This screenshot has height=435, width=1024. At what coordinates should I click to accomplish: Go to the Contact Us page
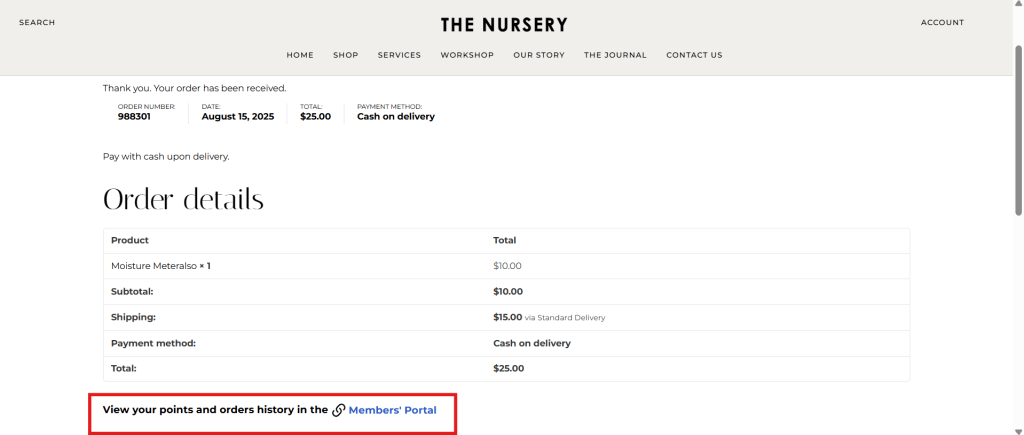tap(694, 55)
